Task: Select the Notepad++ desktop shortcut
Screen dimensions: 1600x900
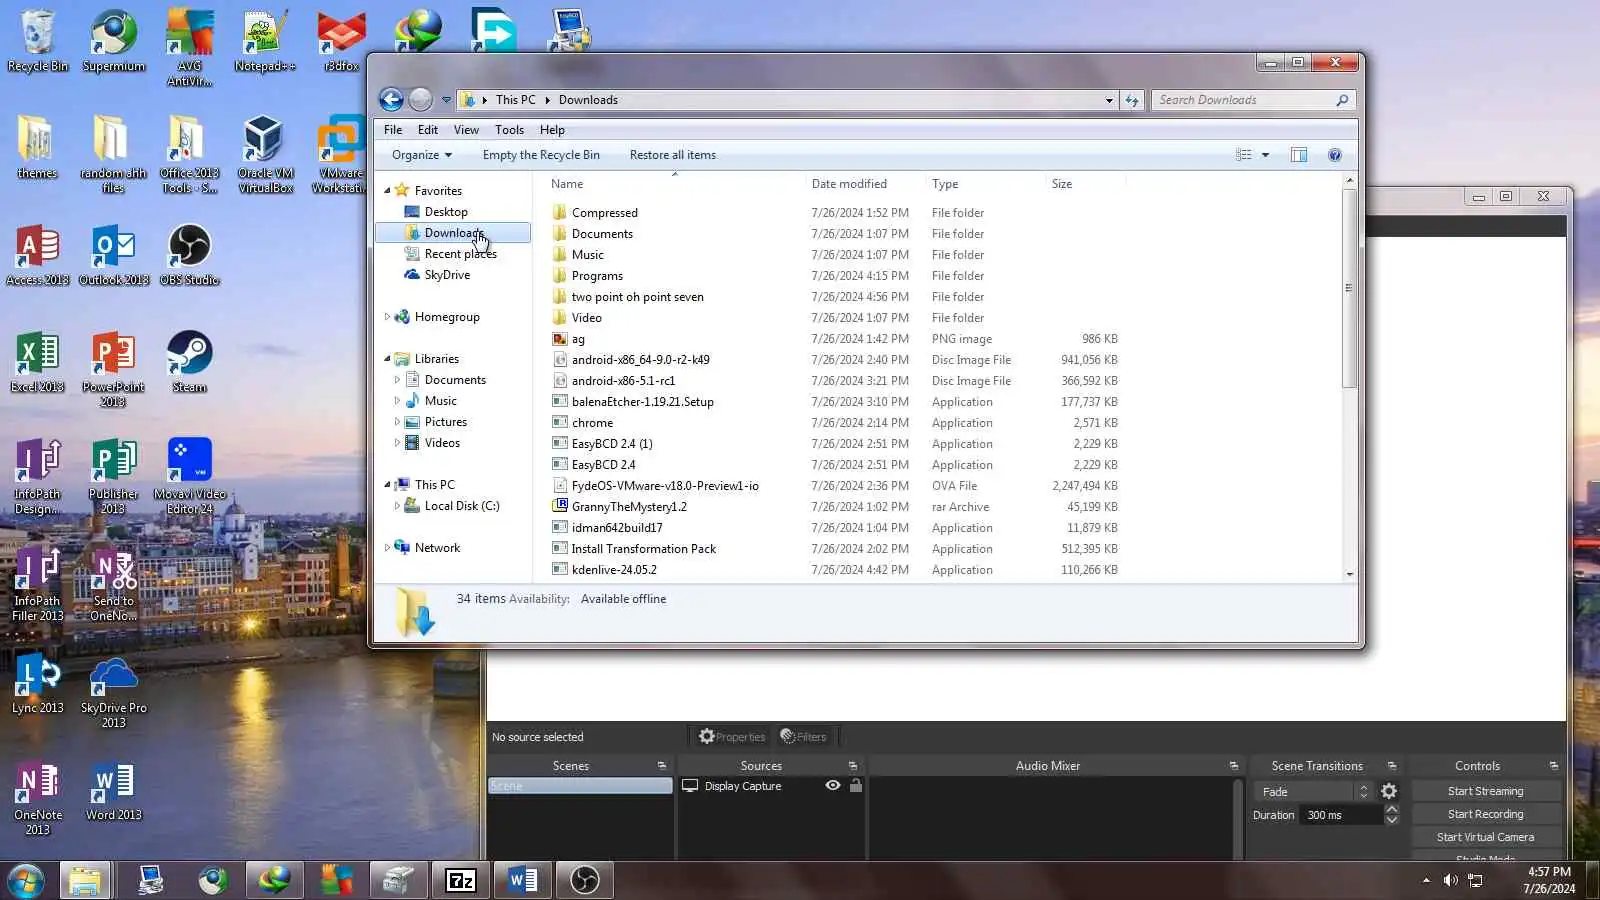Action: coord(265,41)
